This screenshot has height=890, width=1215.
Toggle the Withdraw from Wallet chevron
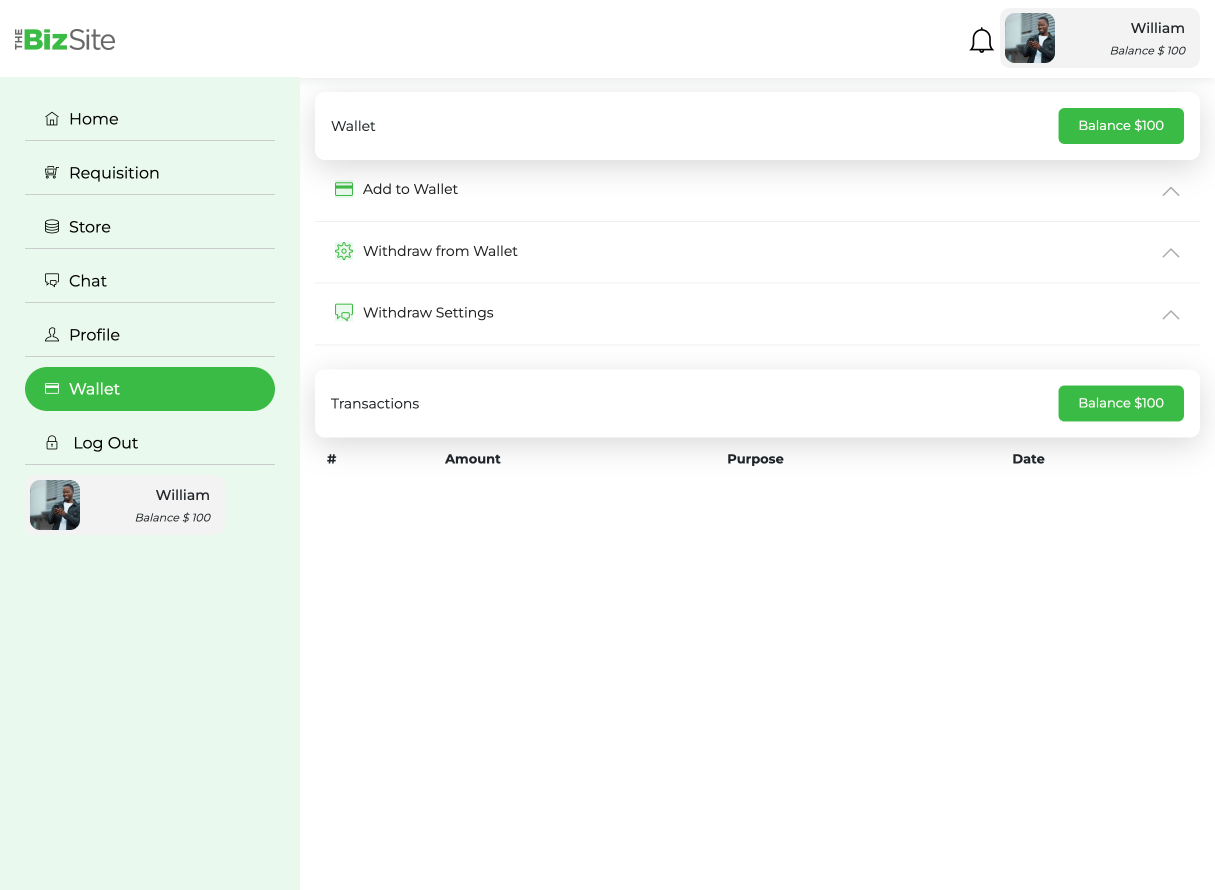(x=1170, y=253)
